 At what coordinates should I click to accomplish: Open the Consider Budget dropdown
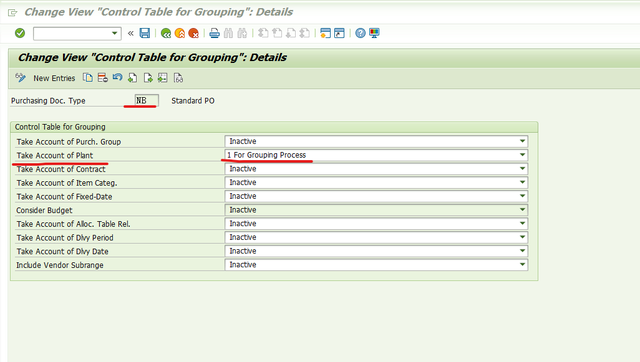(x=522, y=210)
